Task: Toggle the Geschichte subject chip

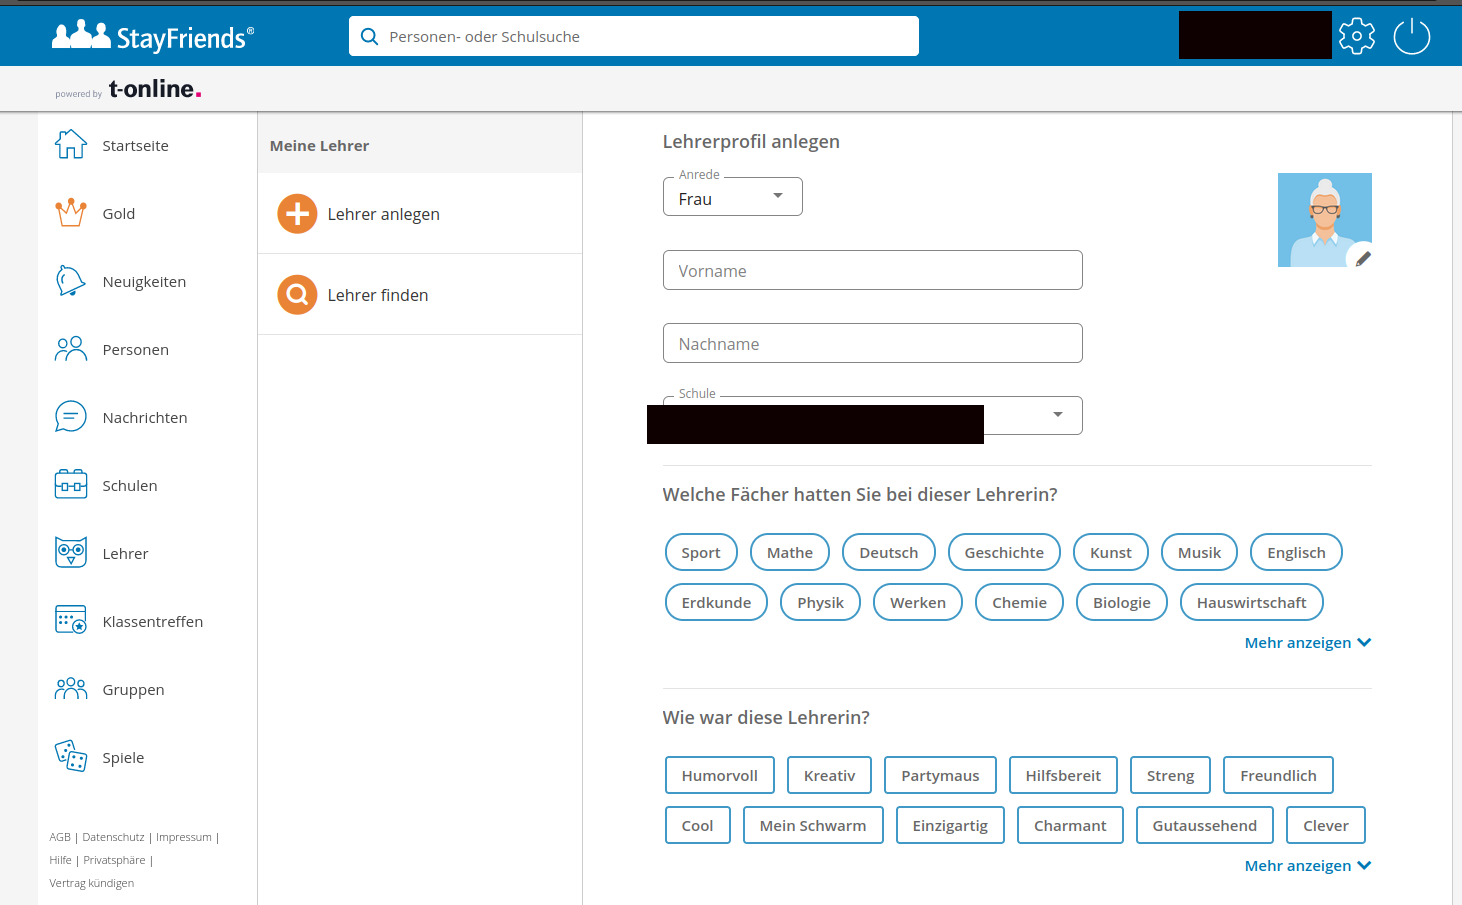Action: [x=1004, y=553]
